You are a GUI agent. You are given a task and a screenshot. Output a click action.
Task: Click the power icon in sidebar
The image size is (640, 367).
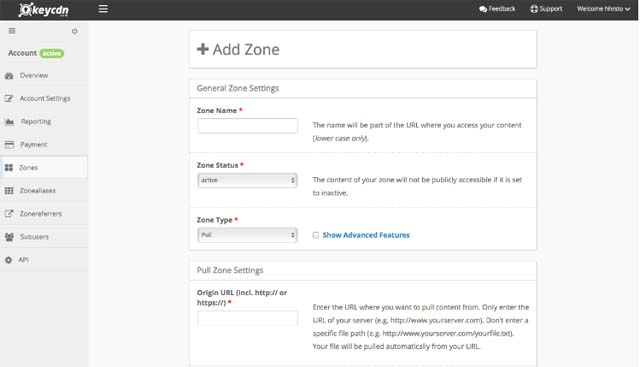(x=75, y=31)
